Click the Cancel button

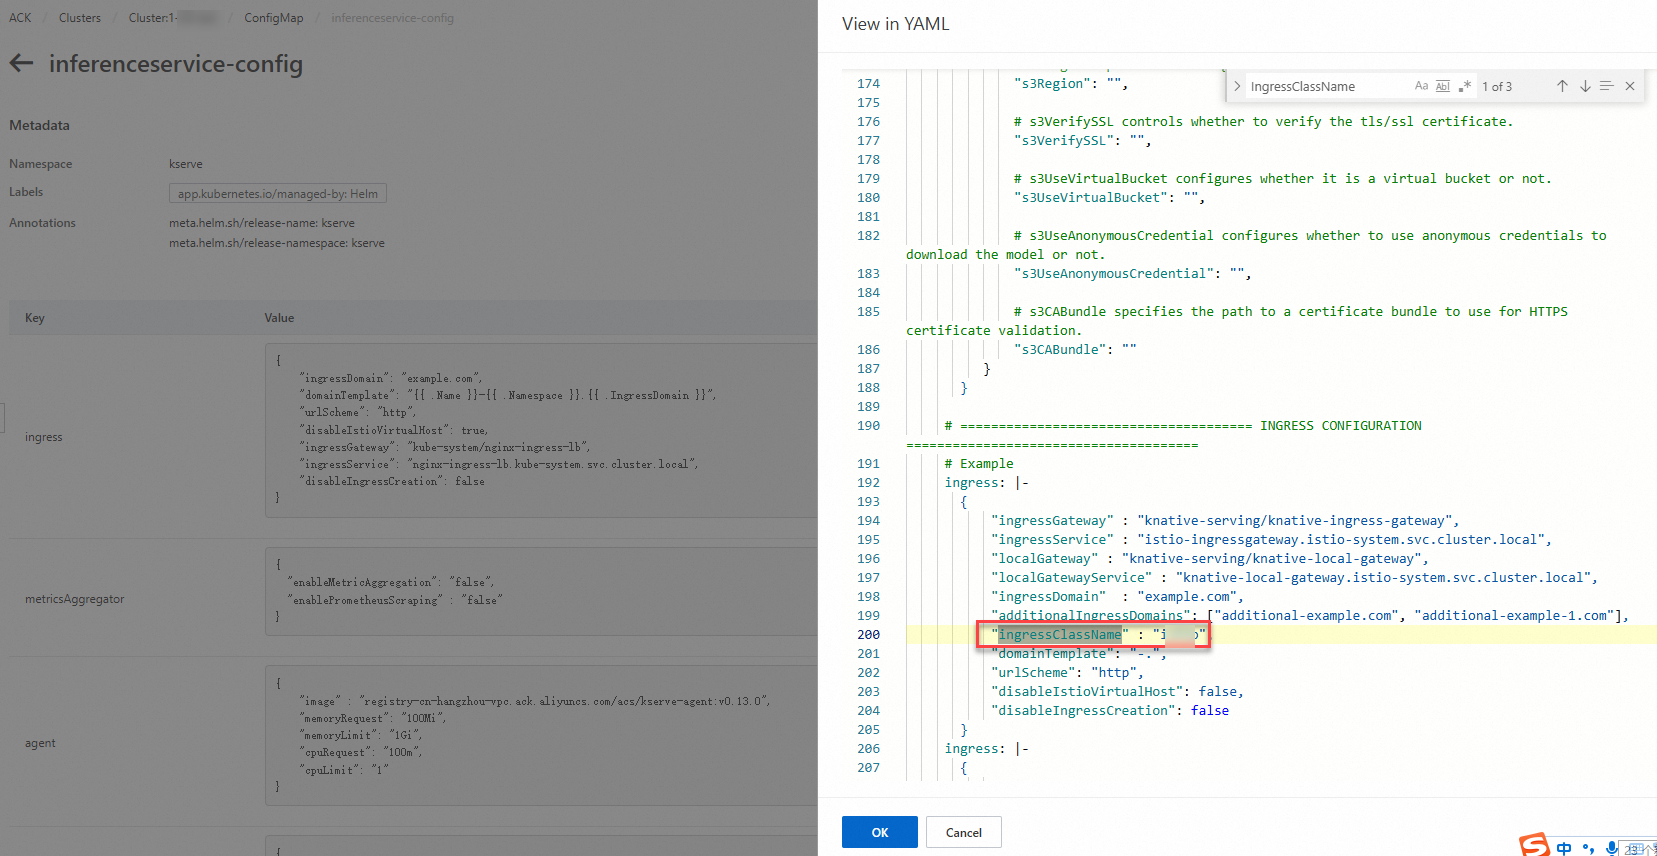(x=964, y=832)
